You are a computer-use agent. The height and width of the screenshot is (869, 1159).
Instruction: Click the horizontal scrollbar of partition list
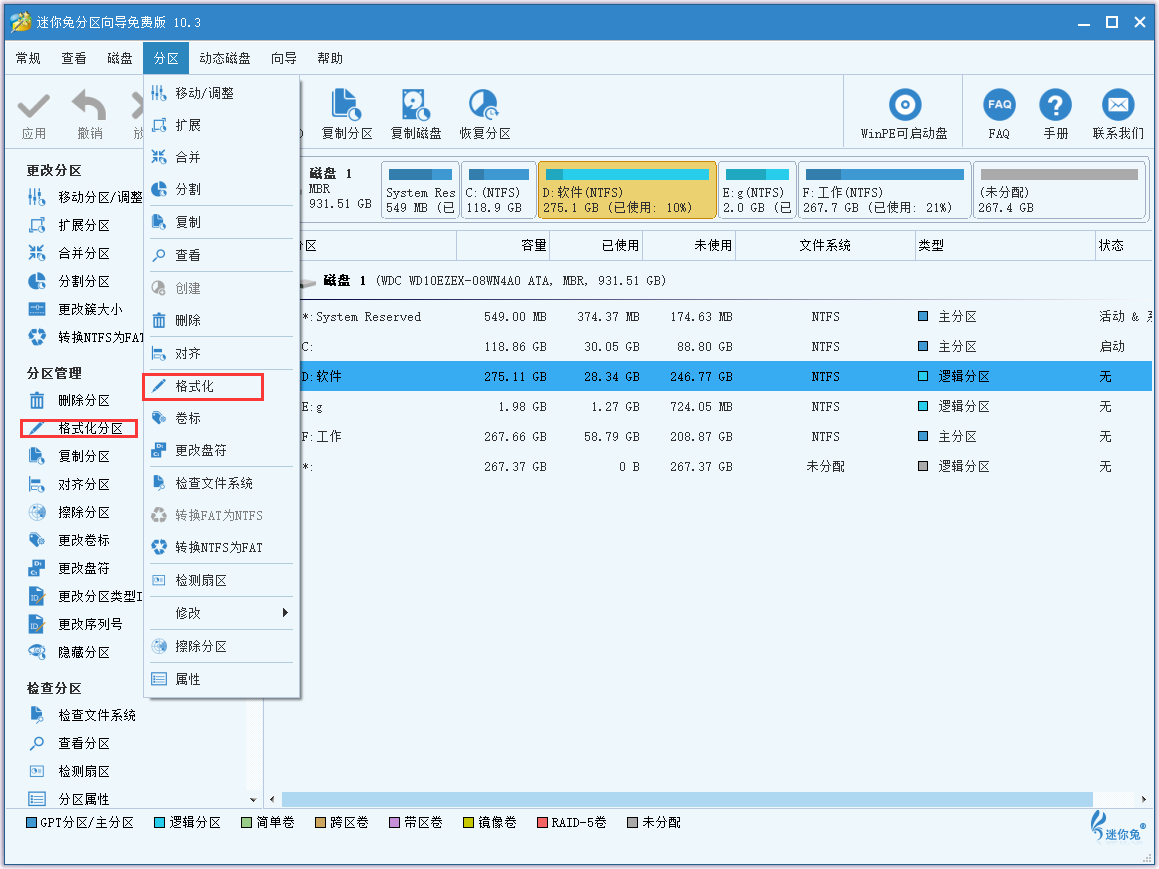coord(687,800)
